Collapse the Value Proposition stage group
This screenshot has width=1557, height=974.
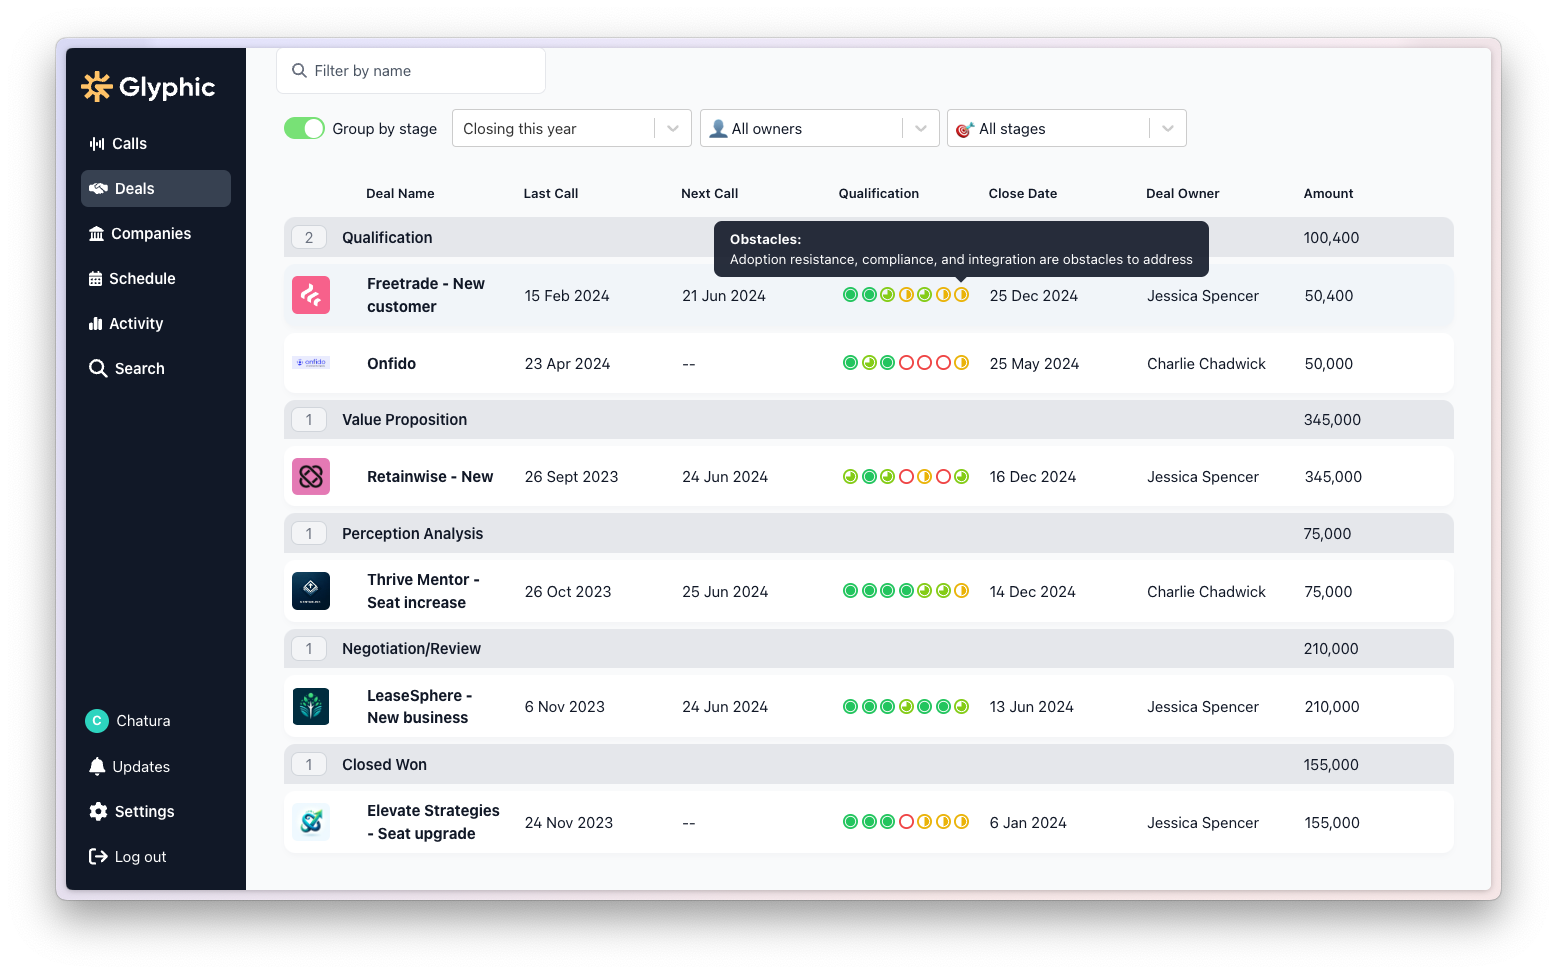(x=868, y=420)
